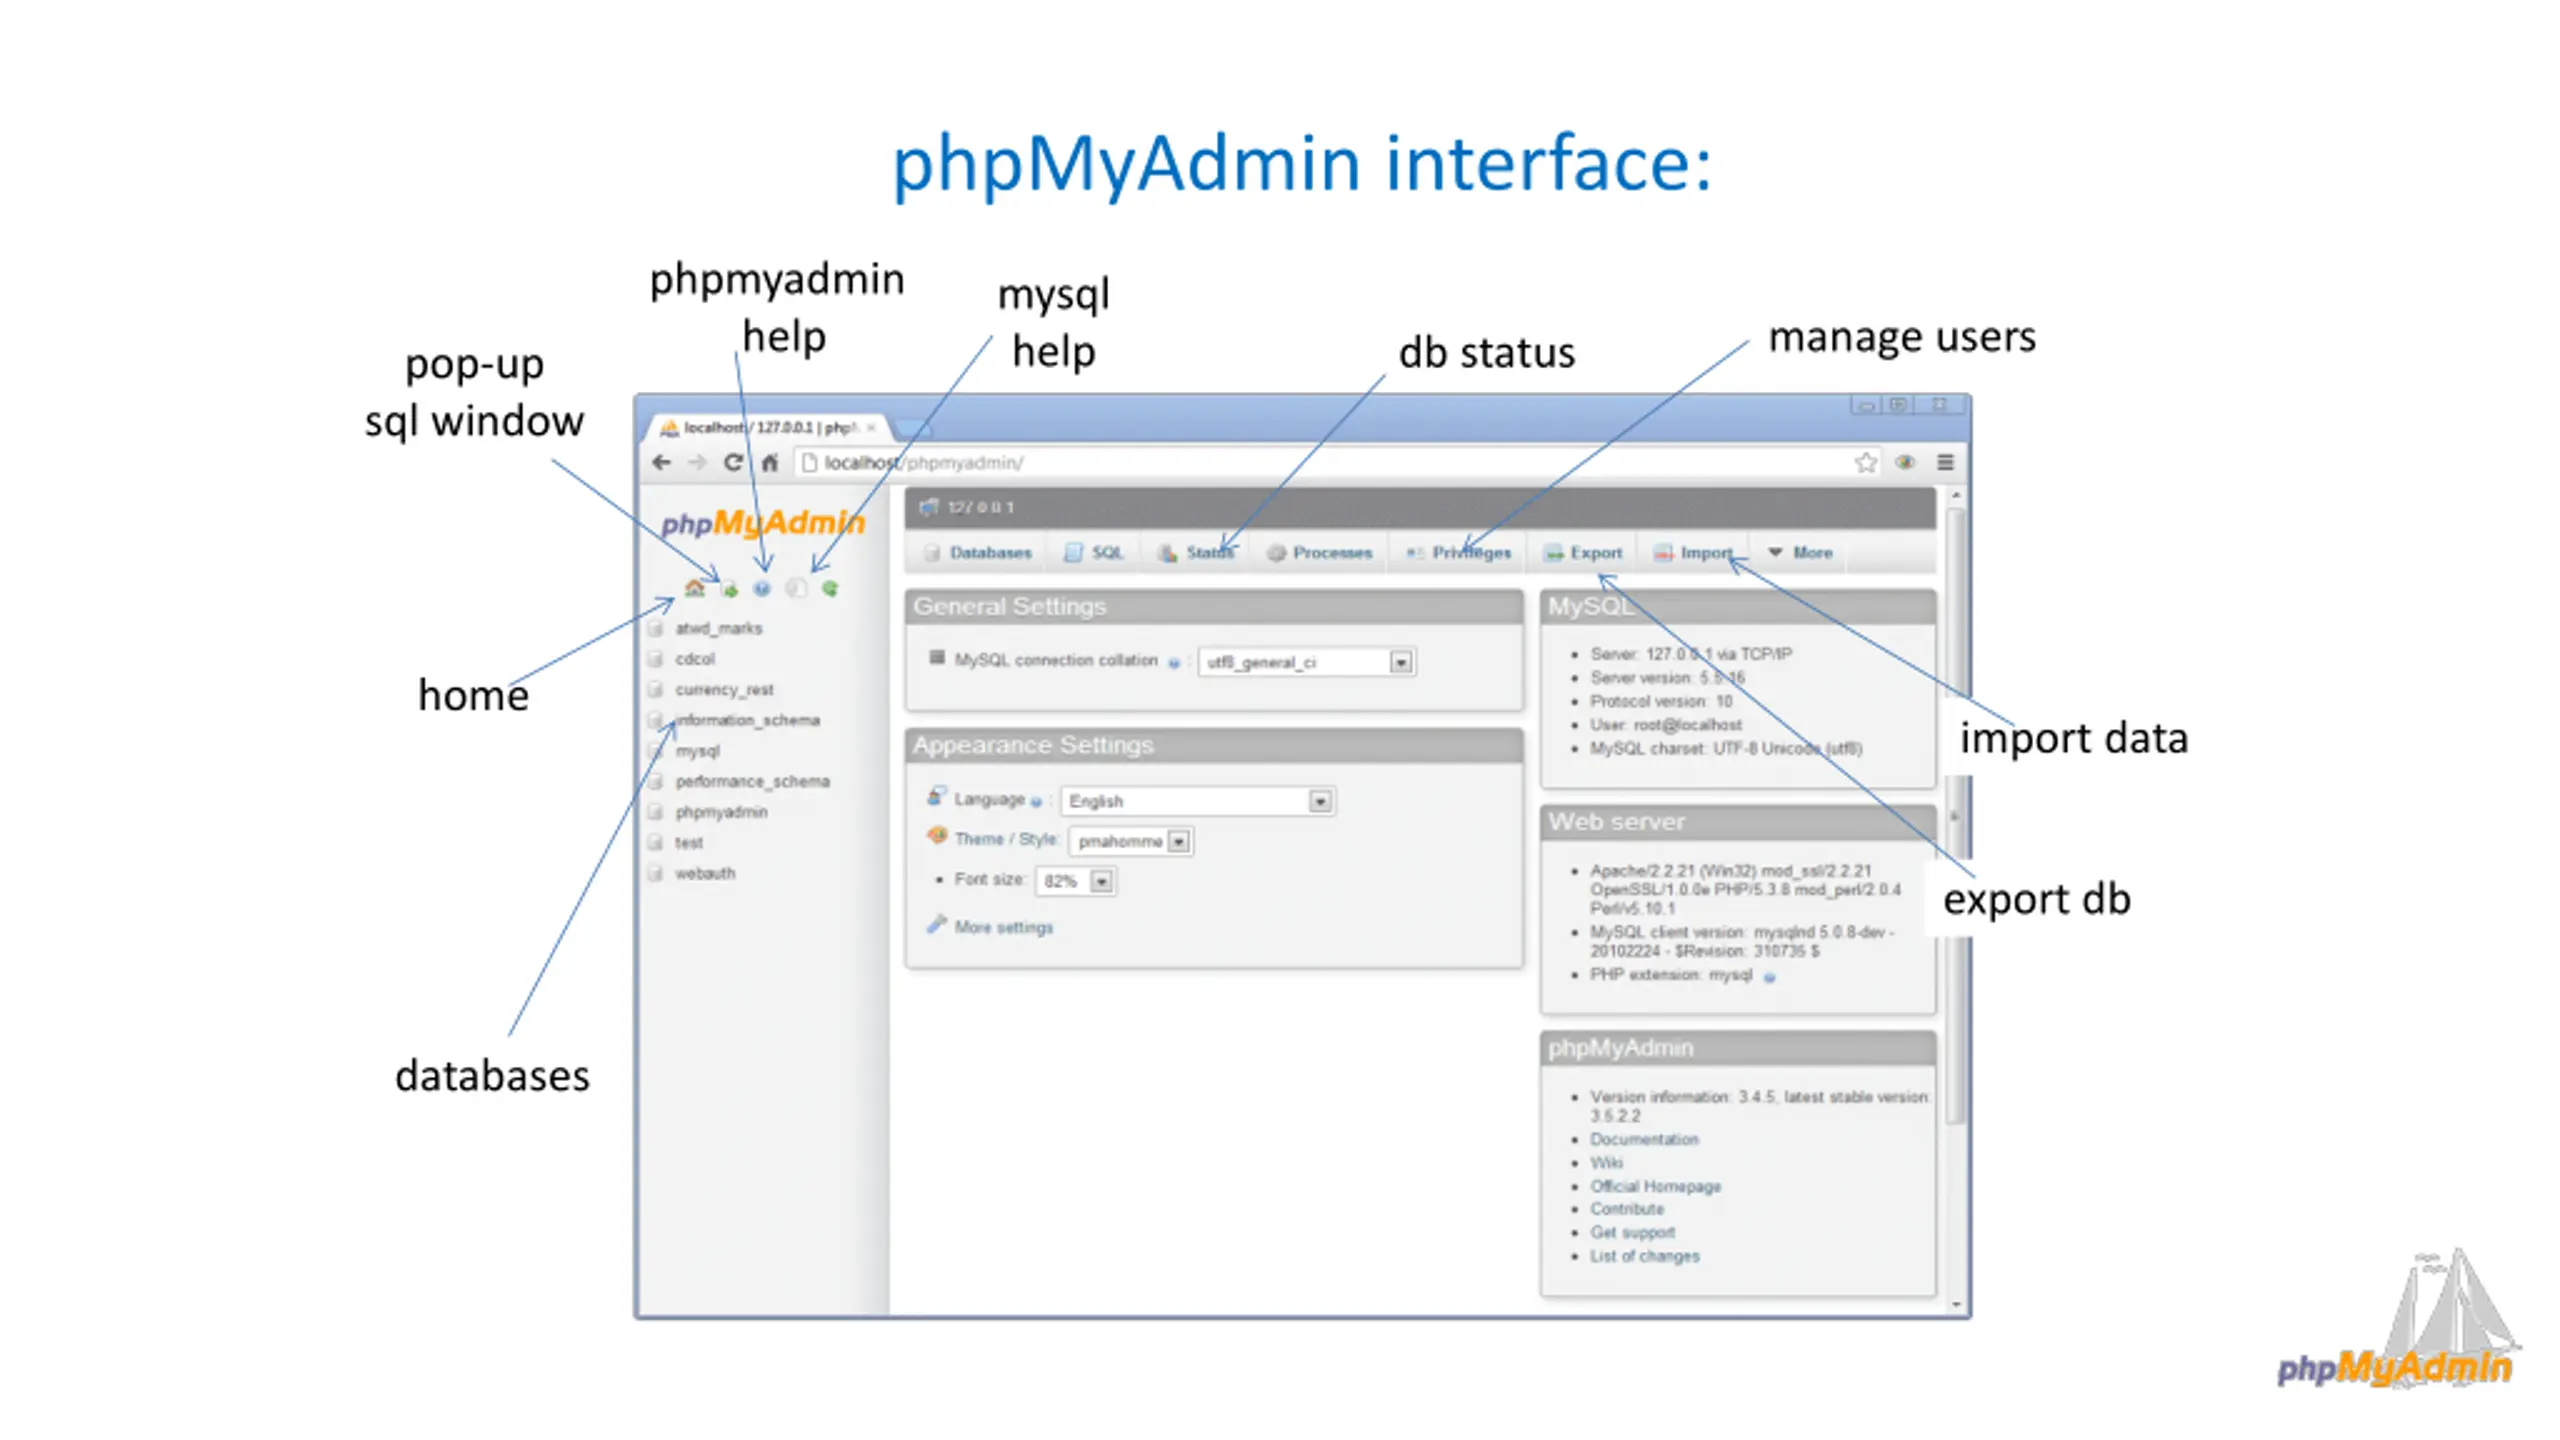Switch to the Databases tab
This screenshot has height=1440, width=2560.
977,552
